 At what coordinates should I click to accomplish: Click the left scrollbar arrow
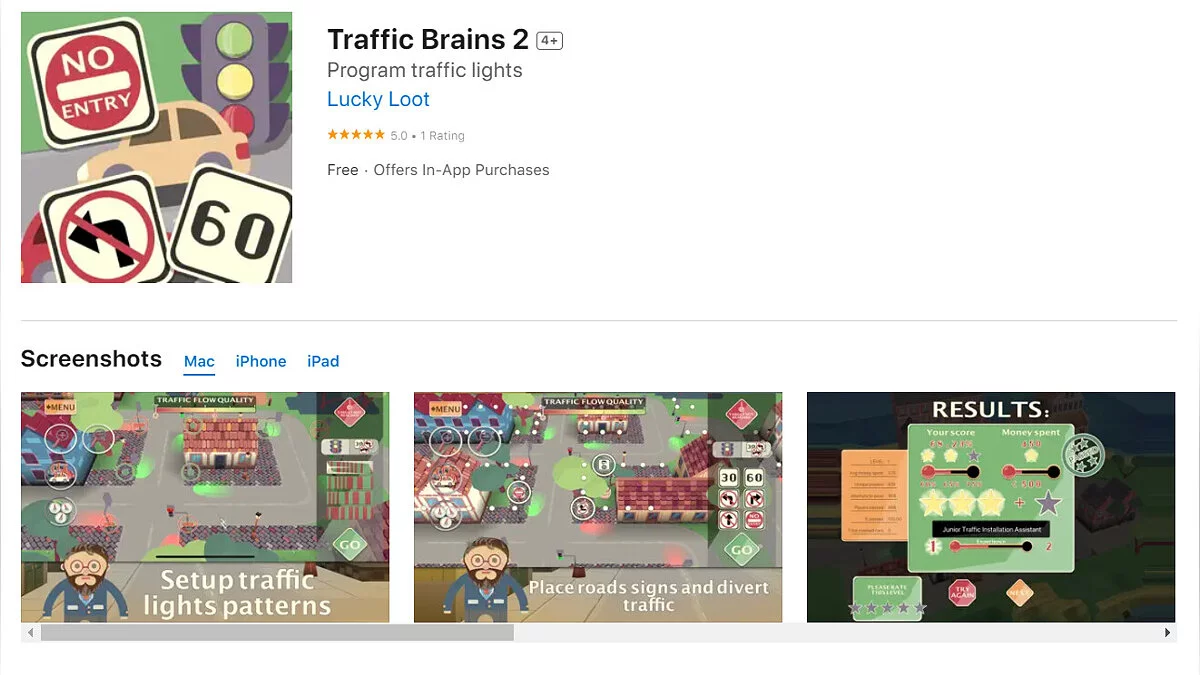[31, 633]
